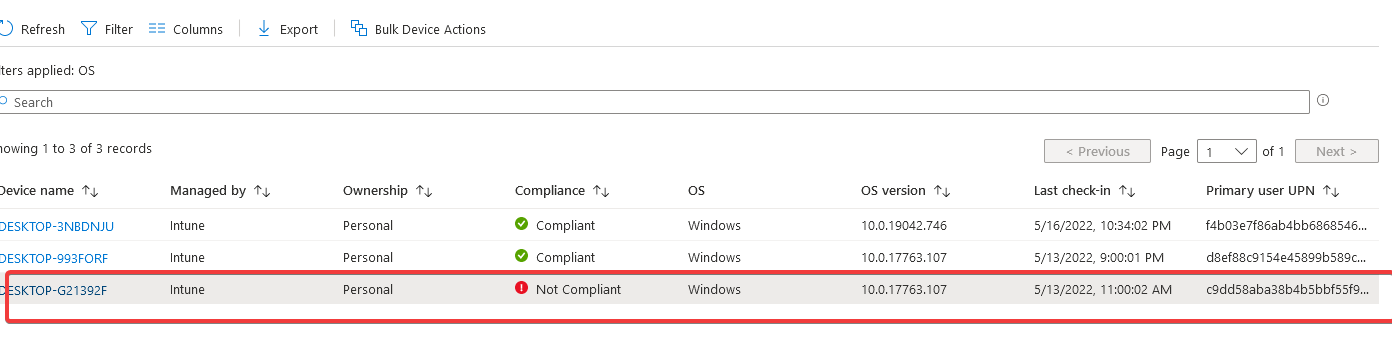
Task: Open device DESKTOP-3NBDNJU link
Action: pos(57,226)
